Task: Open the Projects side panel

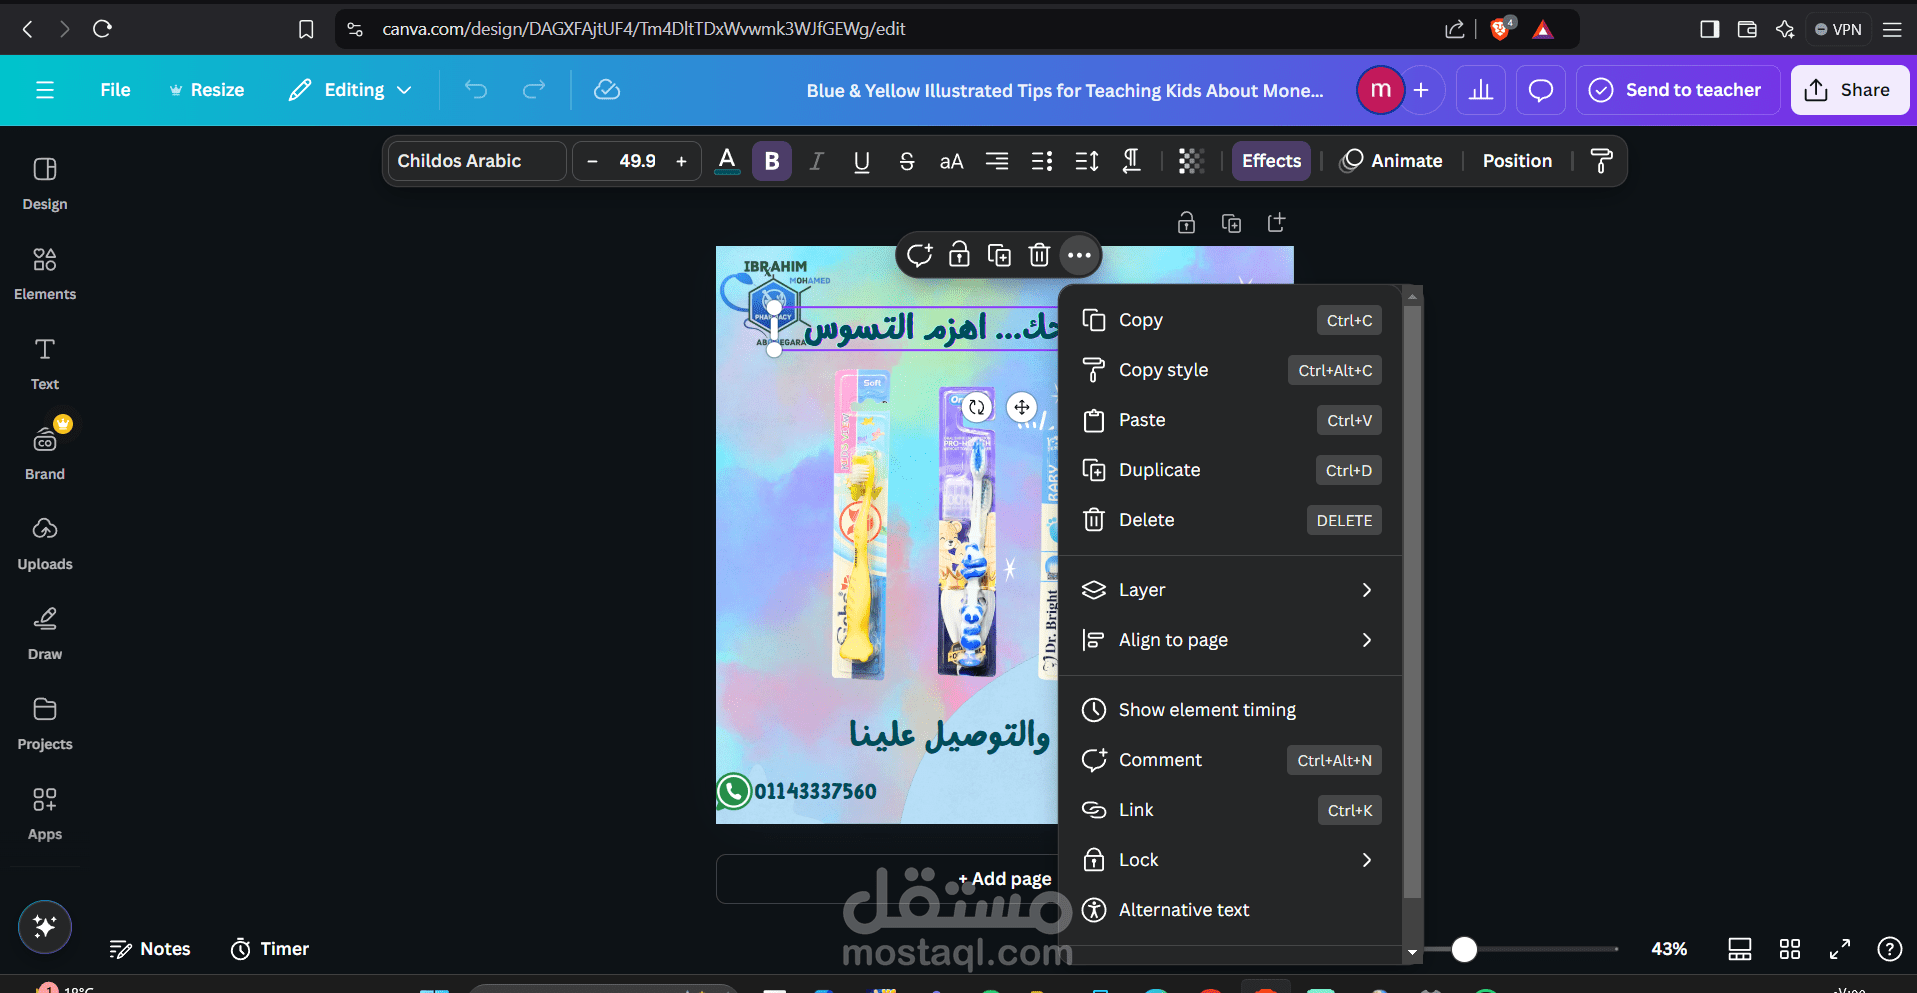Action: pos(45,724)
